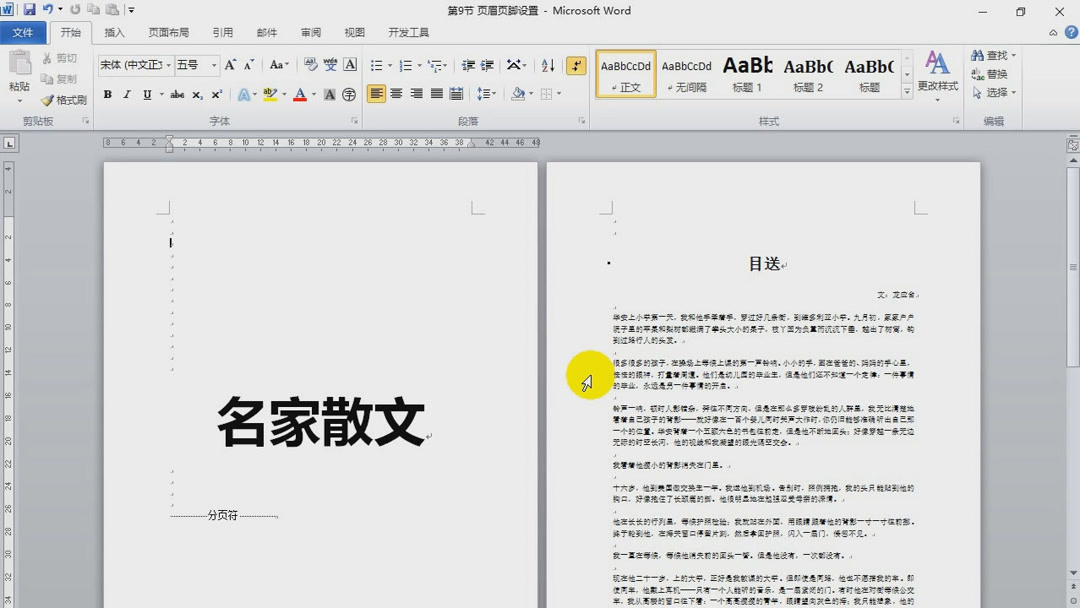Apply the 标题 1 heading style
Image resolution: width=1080 pixels, height=608 pixels.
point(747,74)
